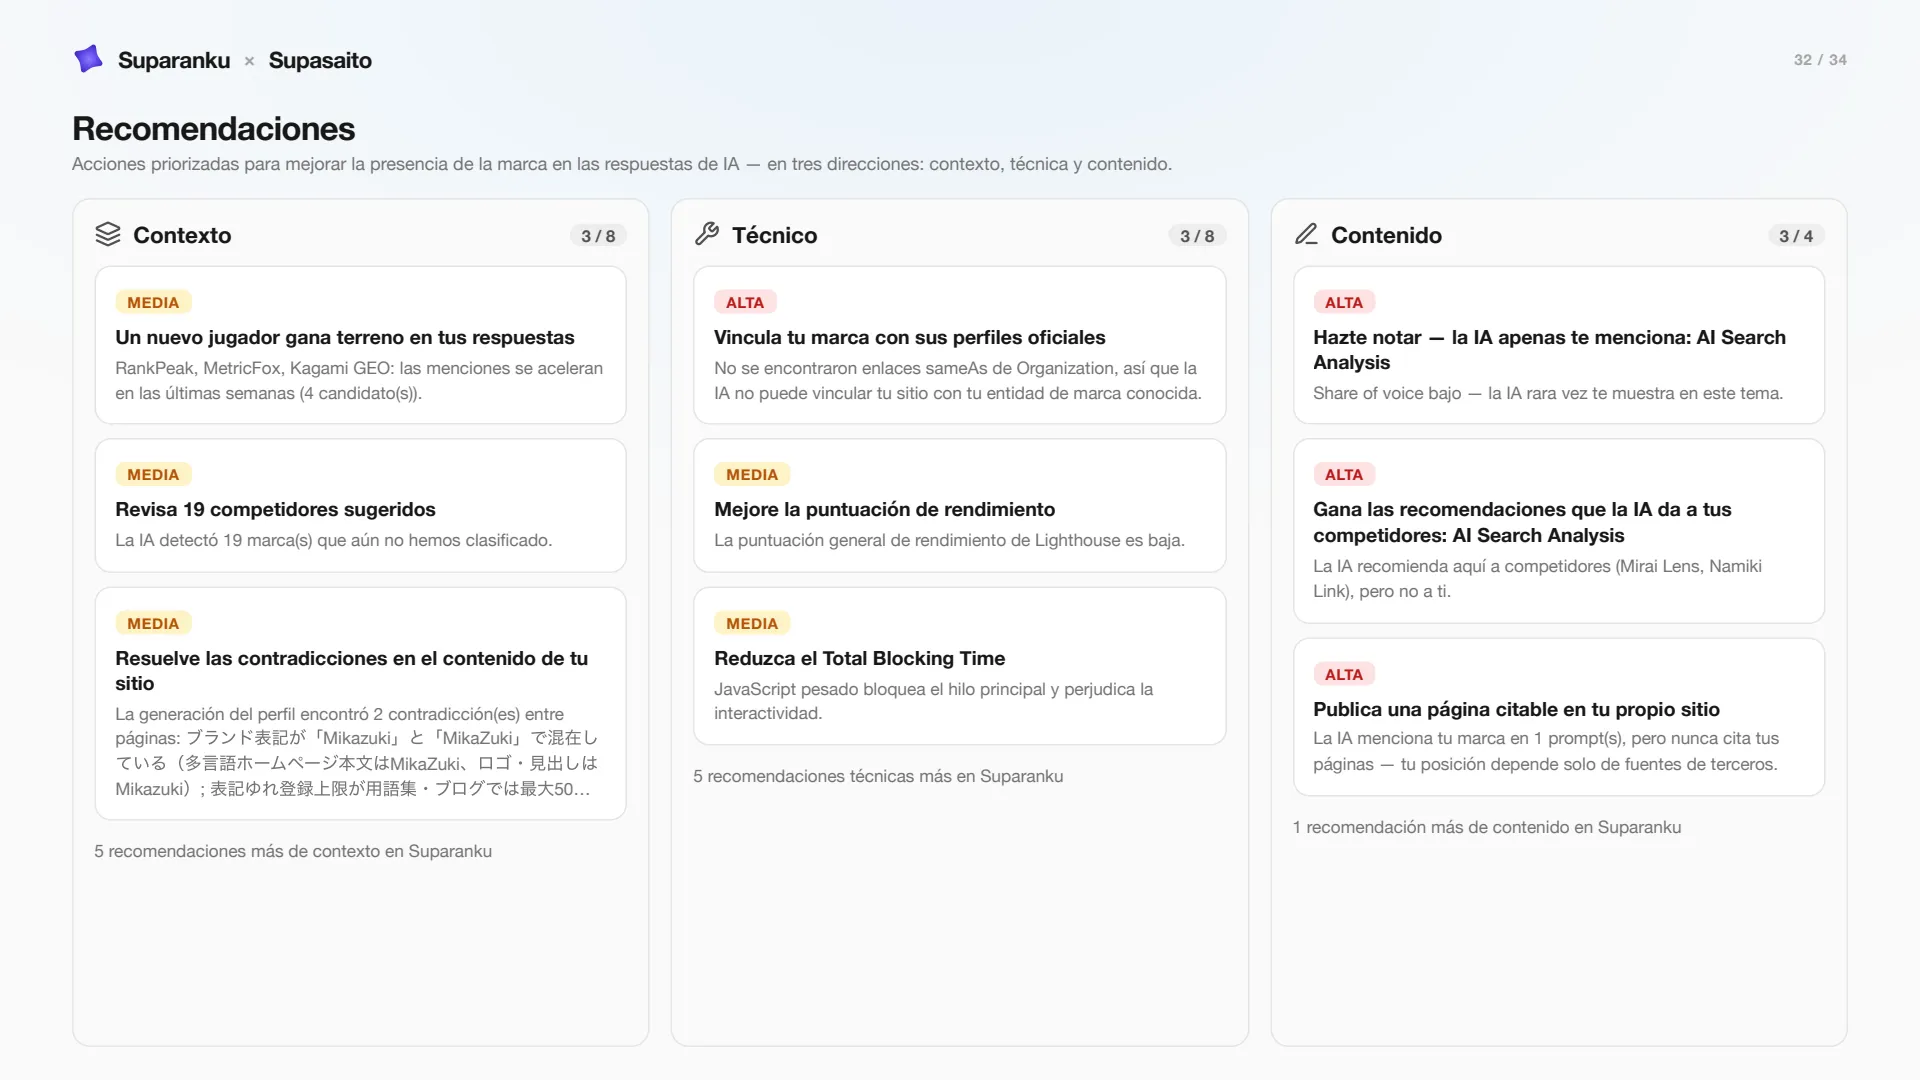Click text 'La IA detectó 19 marca(s)'
The height and width of the screenshot is (1080, 1920).
333,540
